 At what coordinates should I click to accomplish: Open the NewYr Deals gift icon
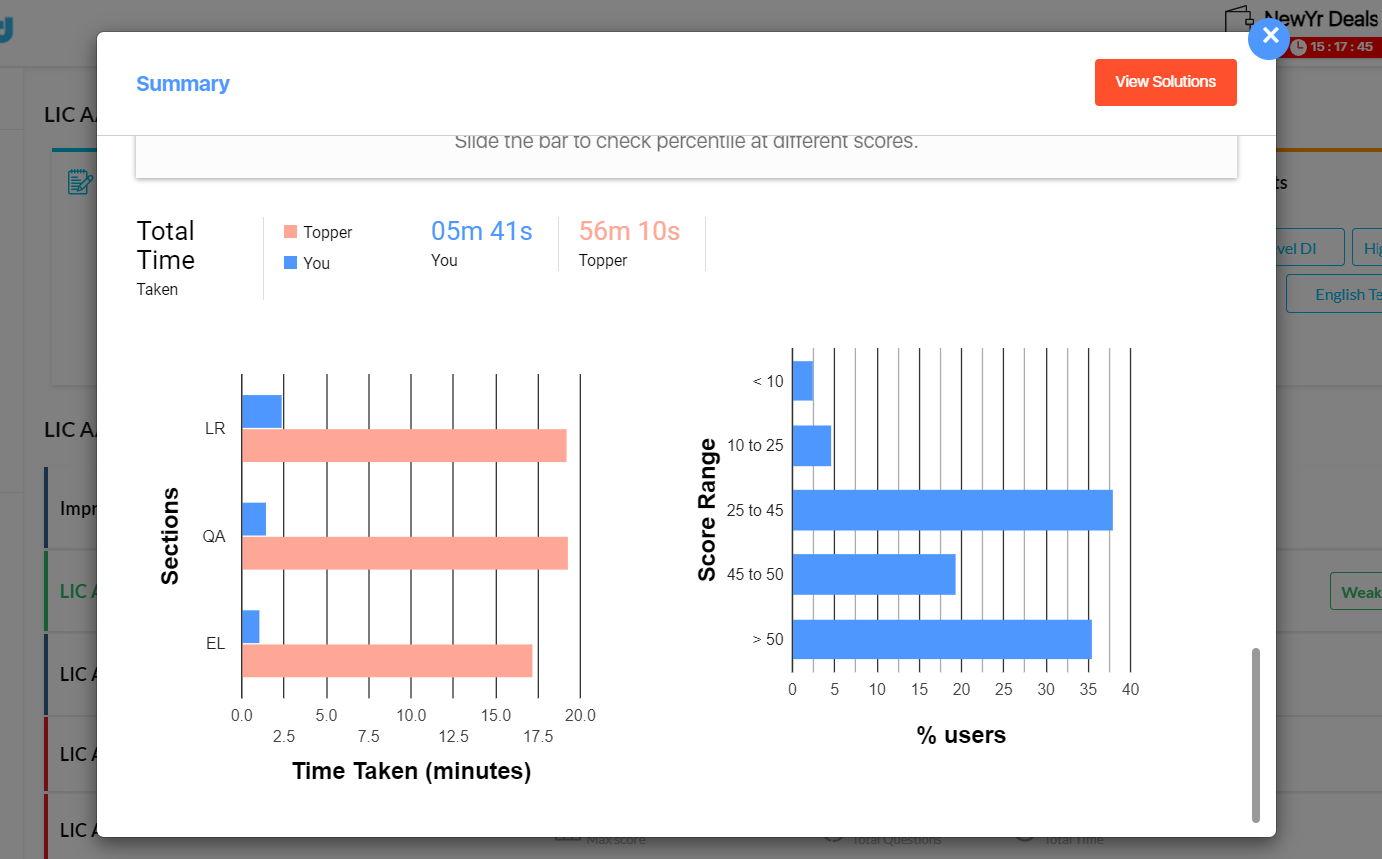[1240, 19]
